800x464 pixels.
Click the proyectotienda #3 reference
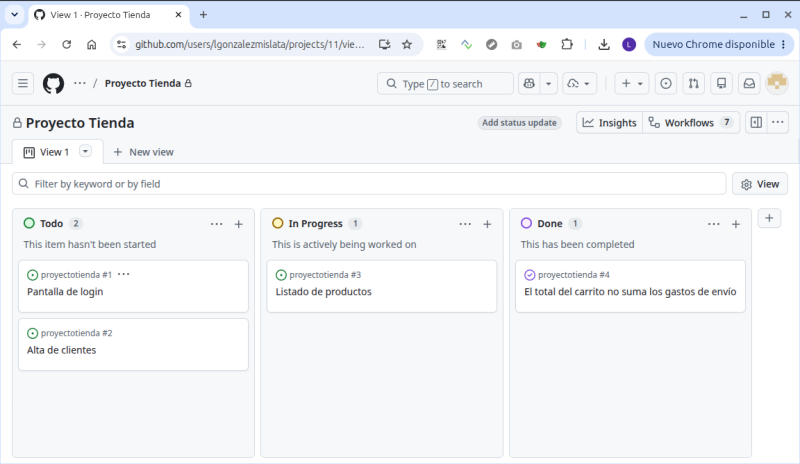(x=325, y=275)
